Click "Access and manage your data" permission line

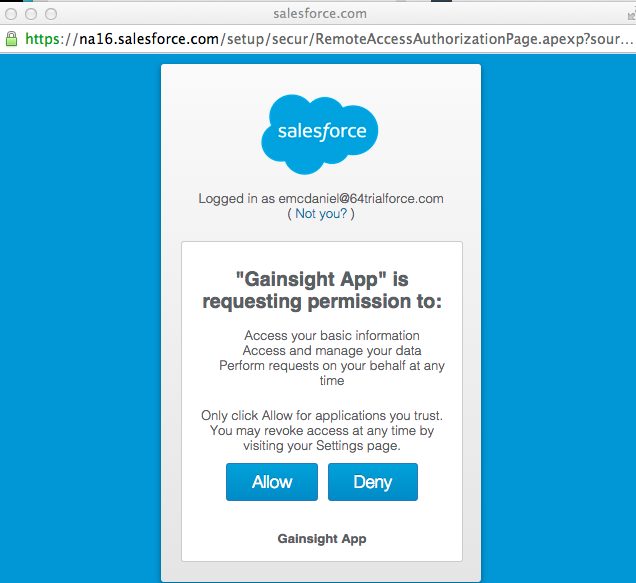332,351
